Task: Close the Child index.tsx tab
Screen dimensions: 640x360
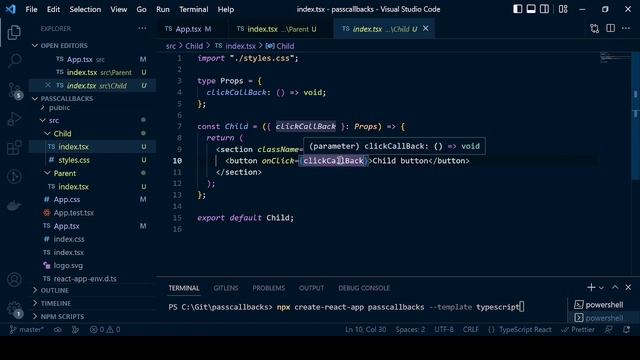Action: (426, 28)
